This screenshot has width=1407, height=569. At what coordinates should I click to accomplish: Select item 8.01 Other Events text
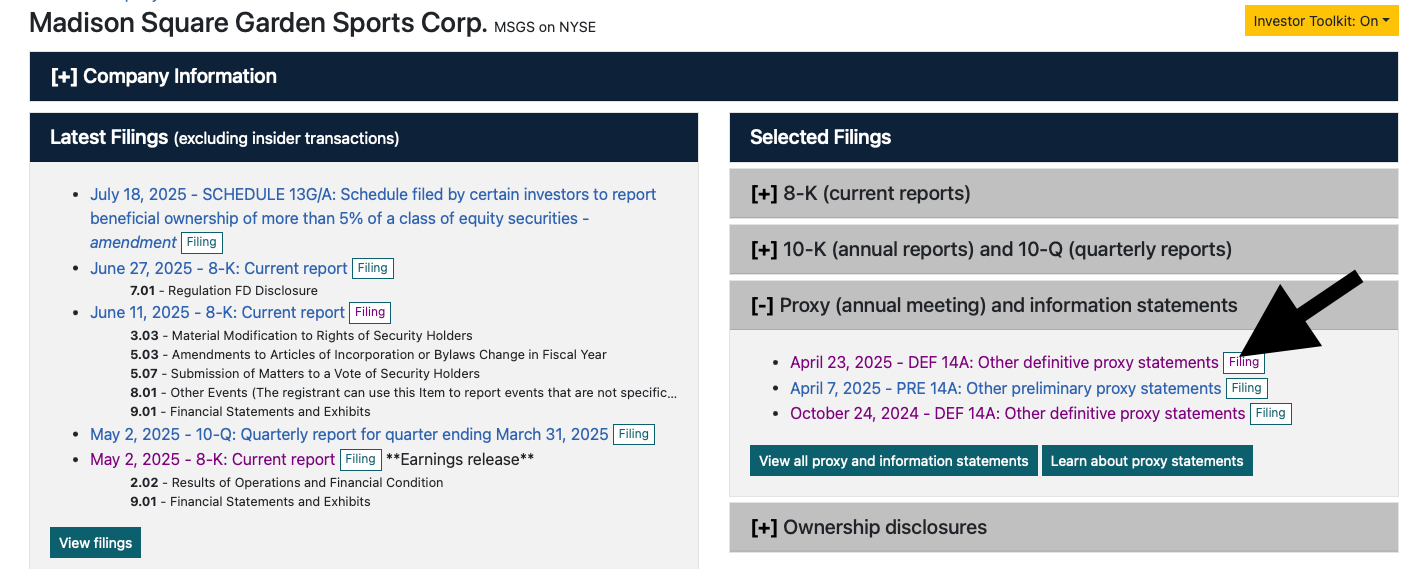coord(403,393)
